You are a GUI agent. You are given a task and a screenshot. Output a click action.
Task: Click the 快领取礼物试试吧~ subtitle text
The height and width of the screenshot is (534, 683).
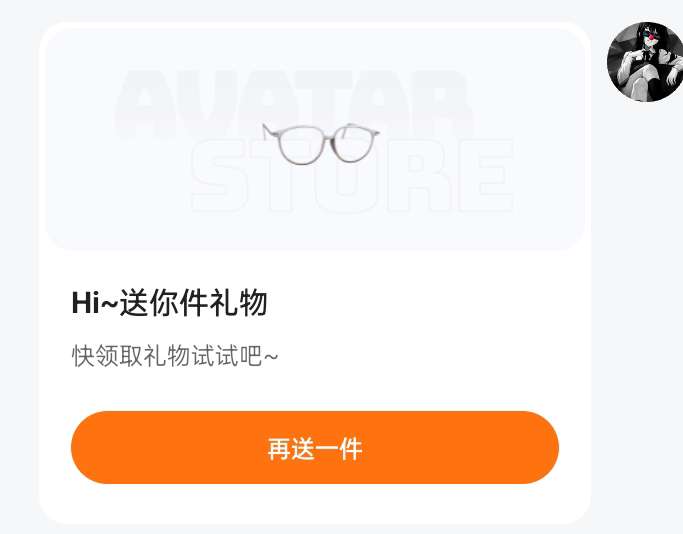(175, 356)
